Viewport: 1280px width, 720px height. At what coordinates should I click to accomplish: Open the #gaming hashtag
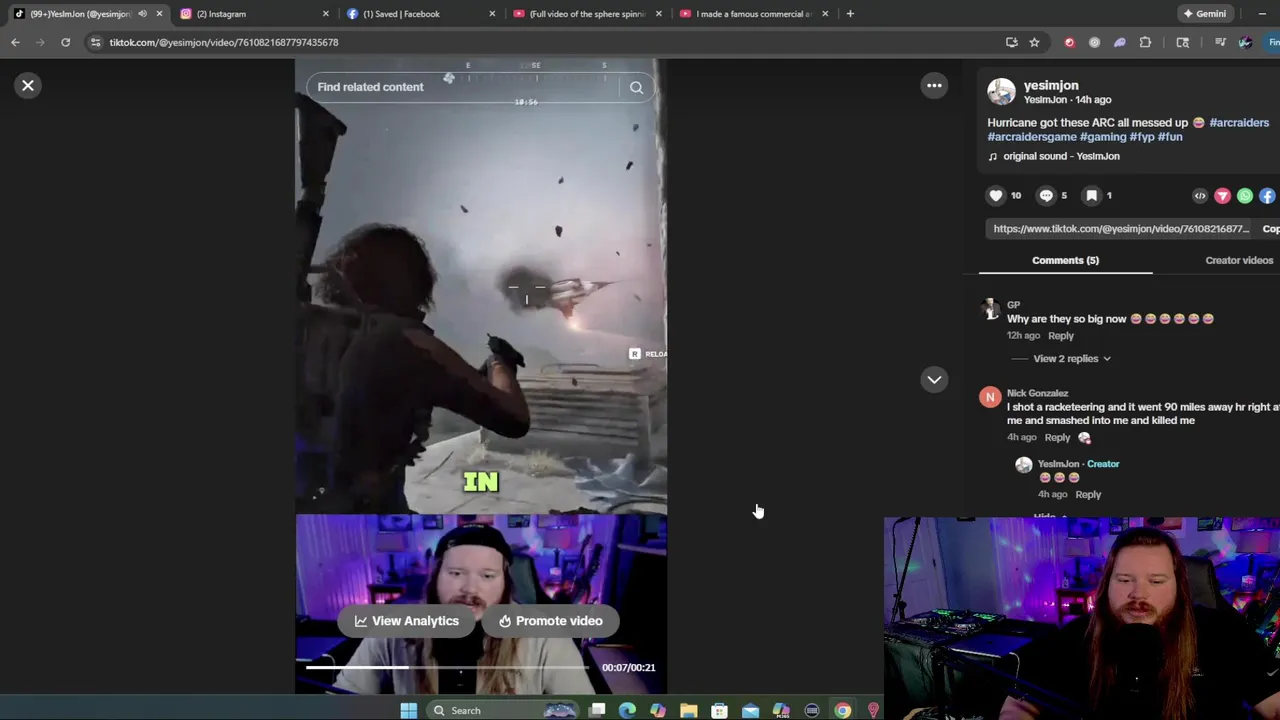coord(1103,136)
